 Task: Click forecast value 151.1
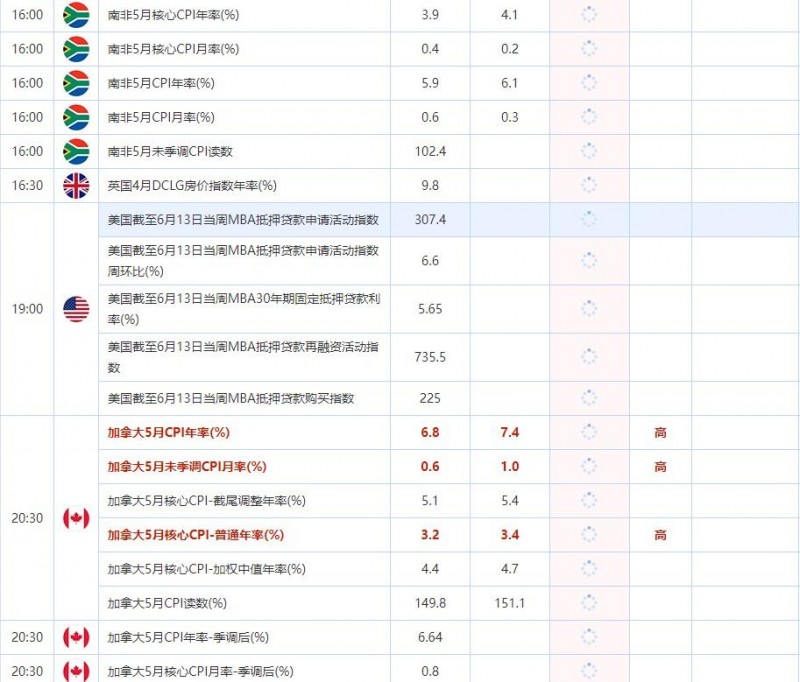[510, 603]
